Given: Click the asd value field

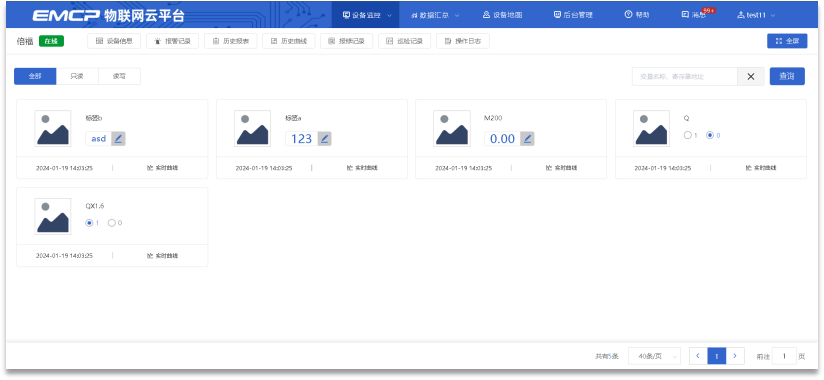Looking at the screenshot, I should click(99, 139).
